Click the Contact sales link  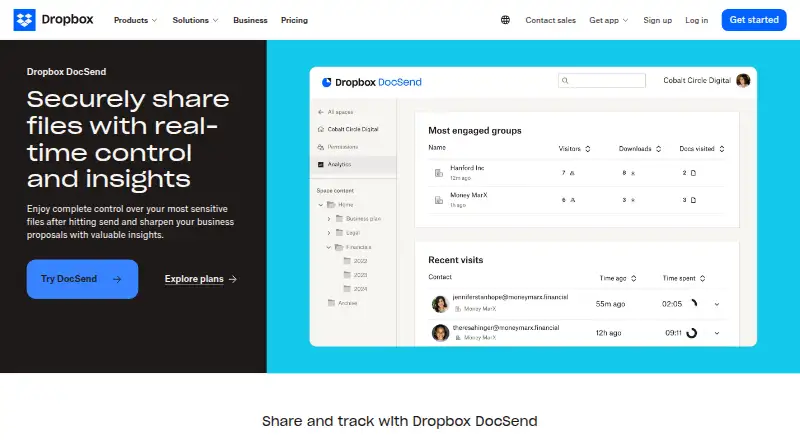(551, 20)
